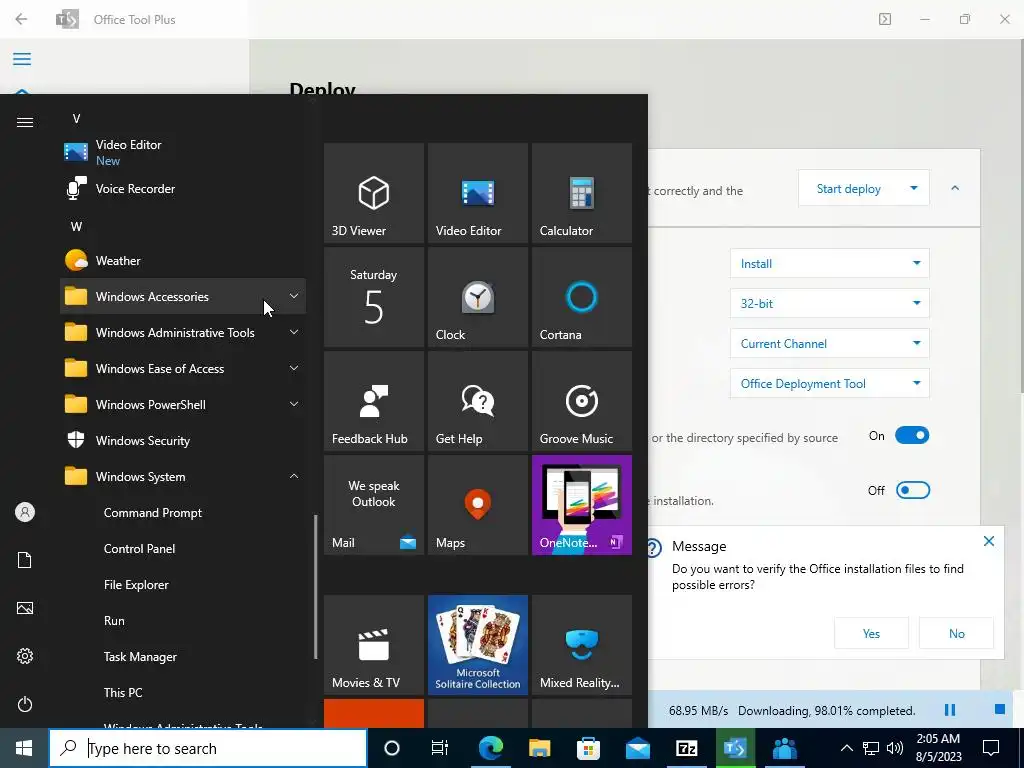
Task: Go back in Office Tool Plus
Action: click(21, 19)
